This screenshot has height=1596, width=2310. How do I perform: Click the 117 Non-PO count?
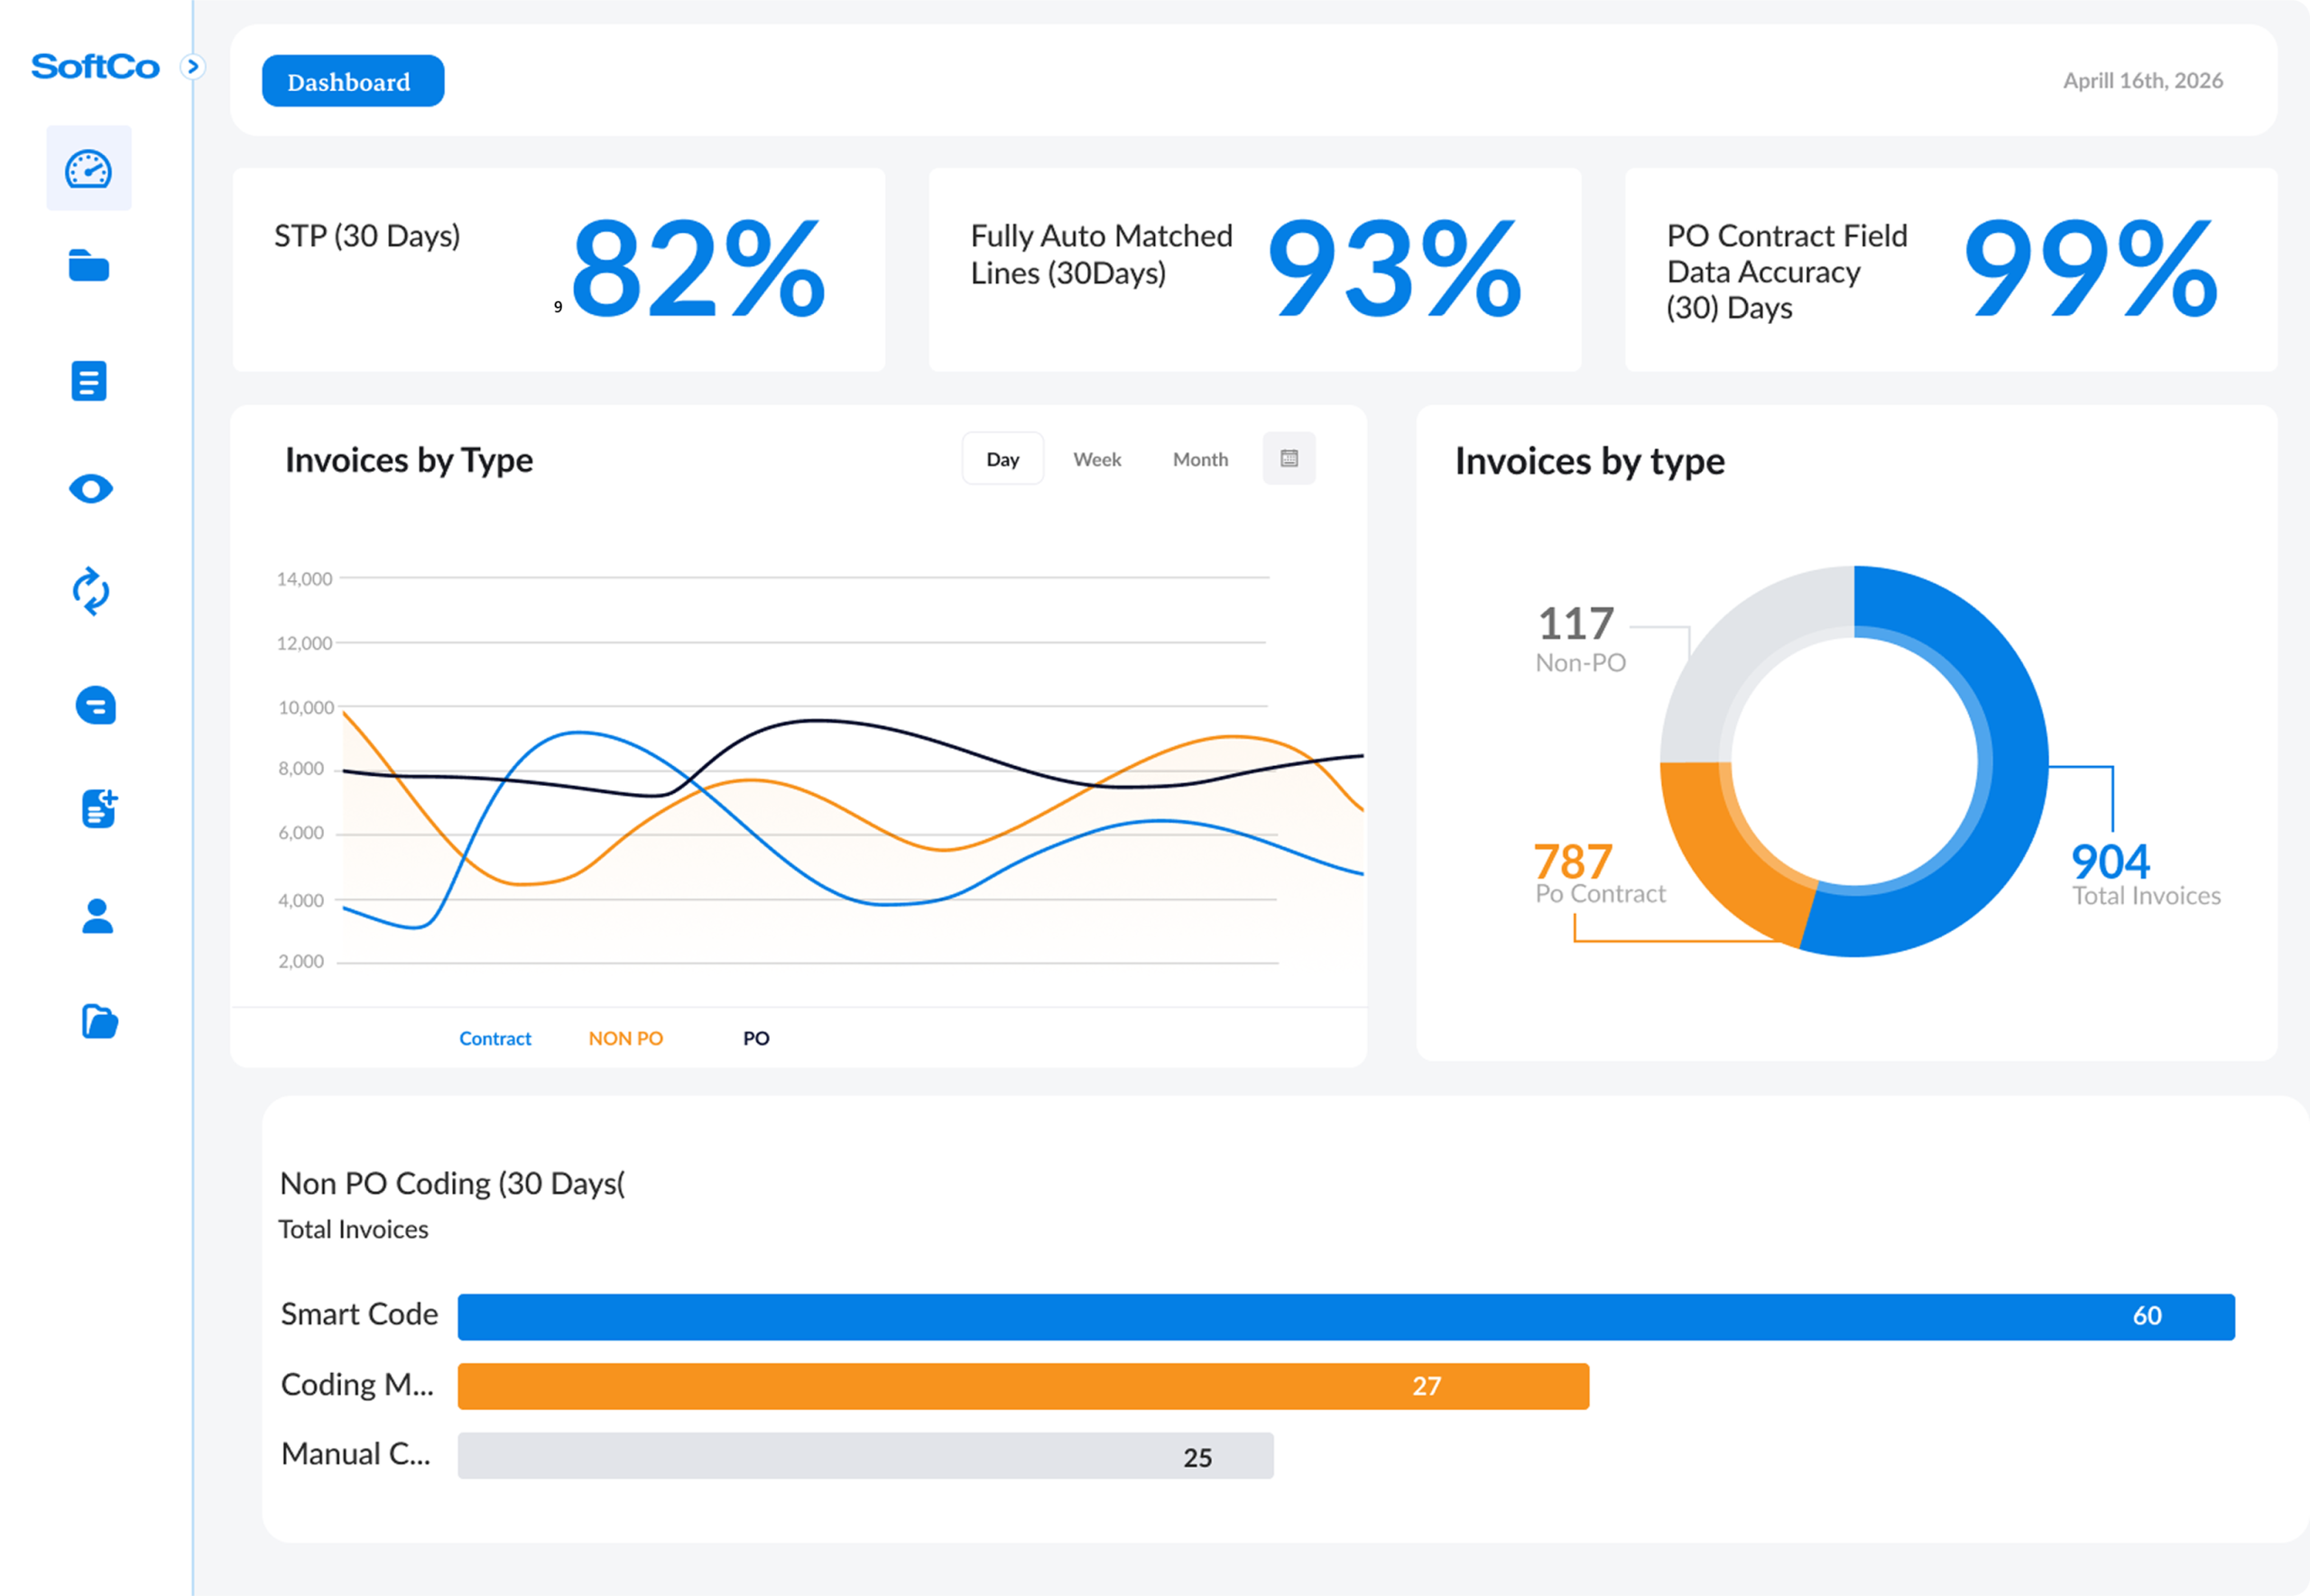click(1576, 623)
